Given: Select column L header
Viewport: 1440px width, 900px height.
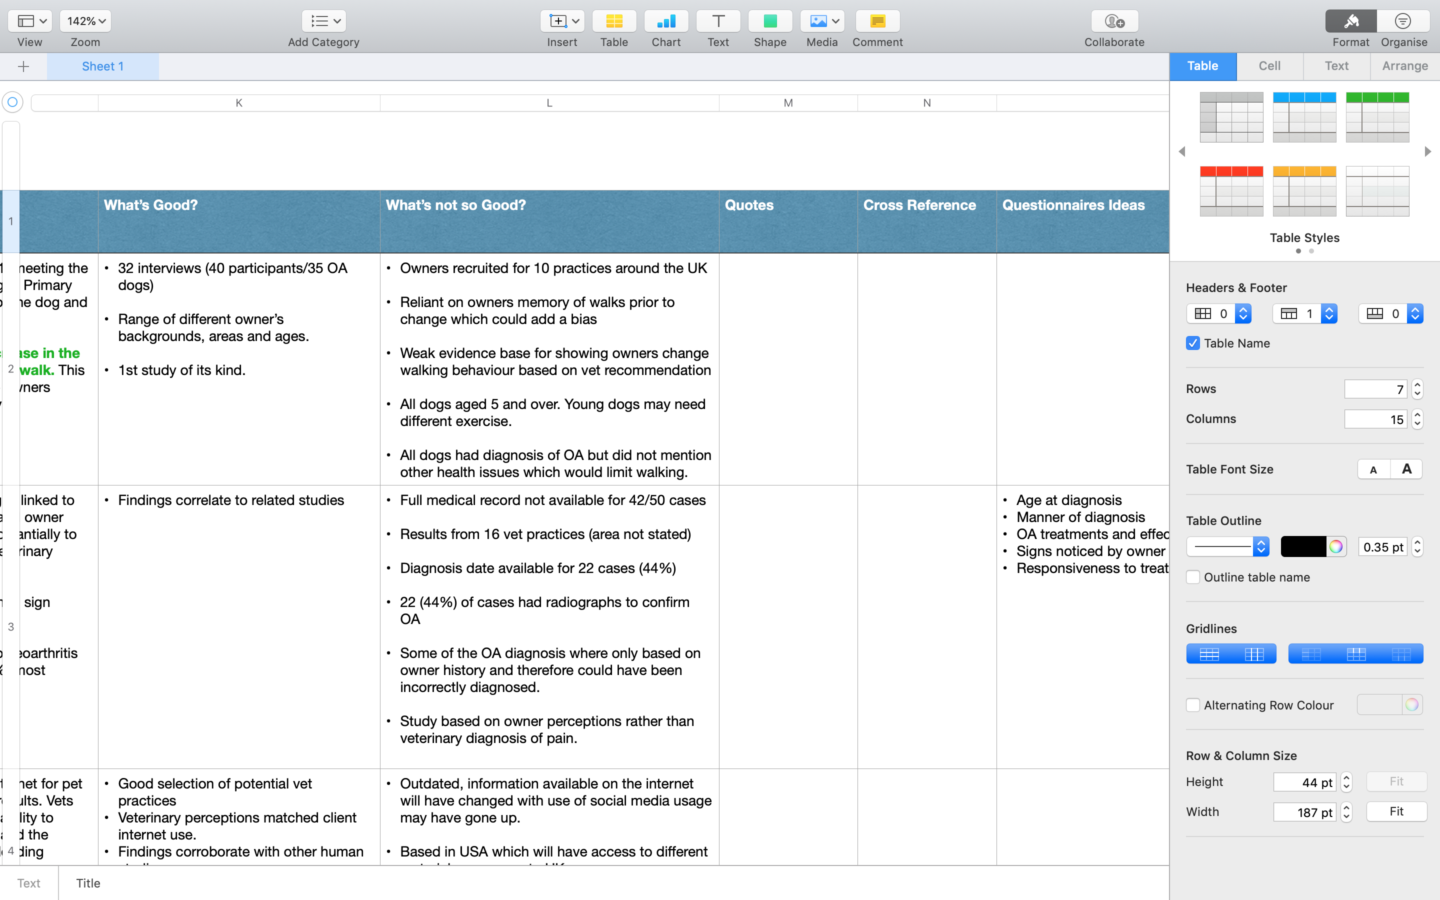Looking at the screenshot, I should coord(549,103).
